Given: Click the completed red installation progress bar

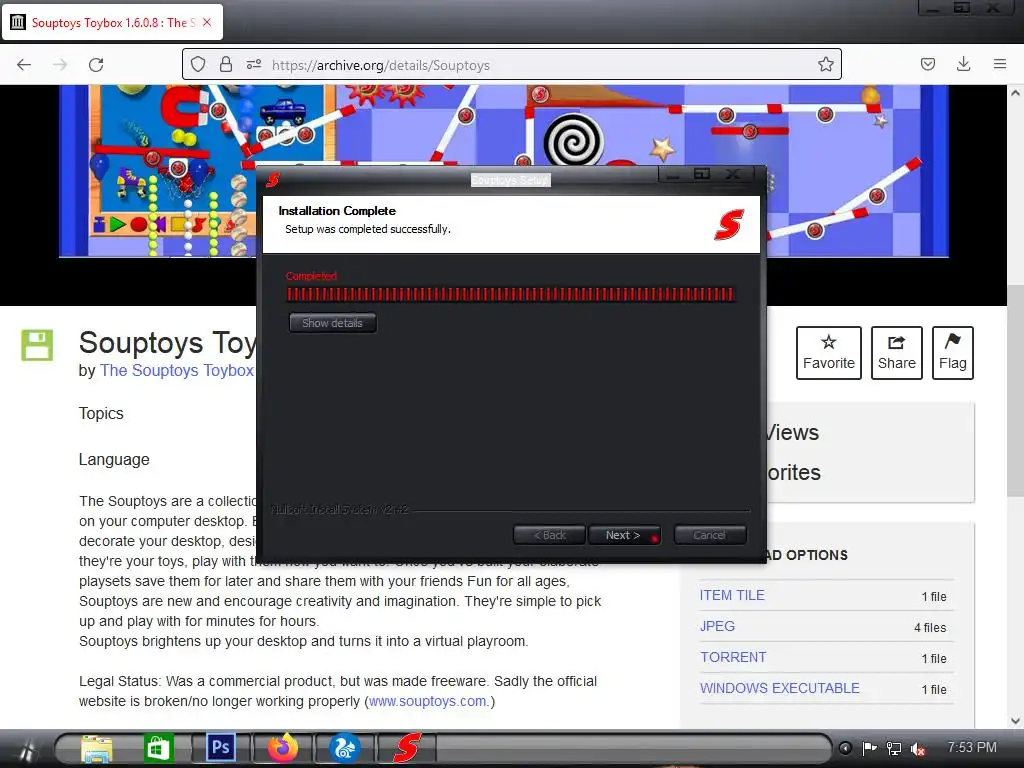Looking at the screenshot, I should [510, 295].
